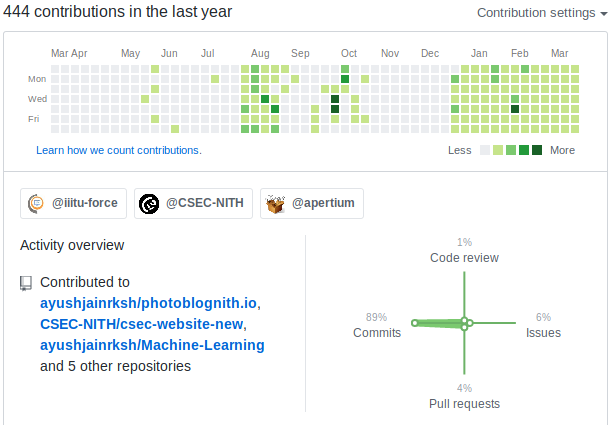Select the @CSEC-NITH organization button
The image size is (611, 425).
pos(193,204)
